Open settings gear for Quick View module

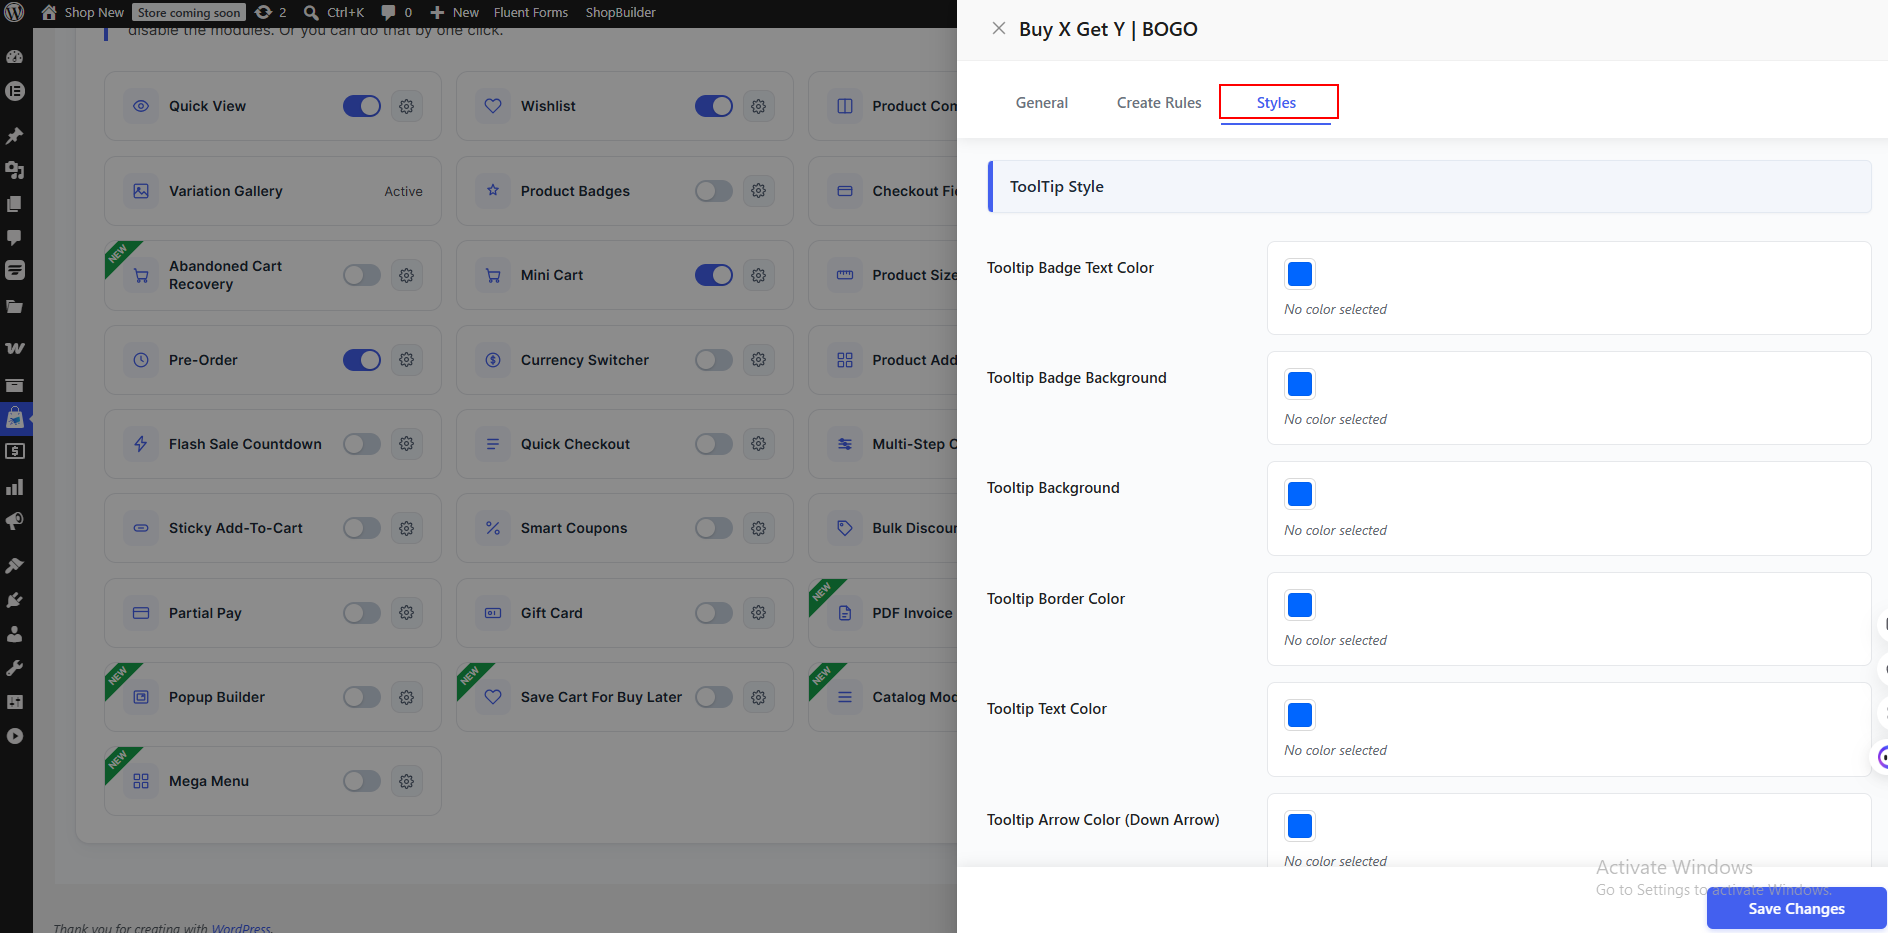[x=406, y=106]
